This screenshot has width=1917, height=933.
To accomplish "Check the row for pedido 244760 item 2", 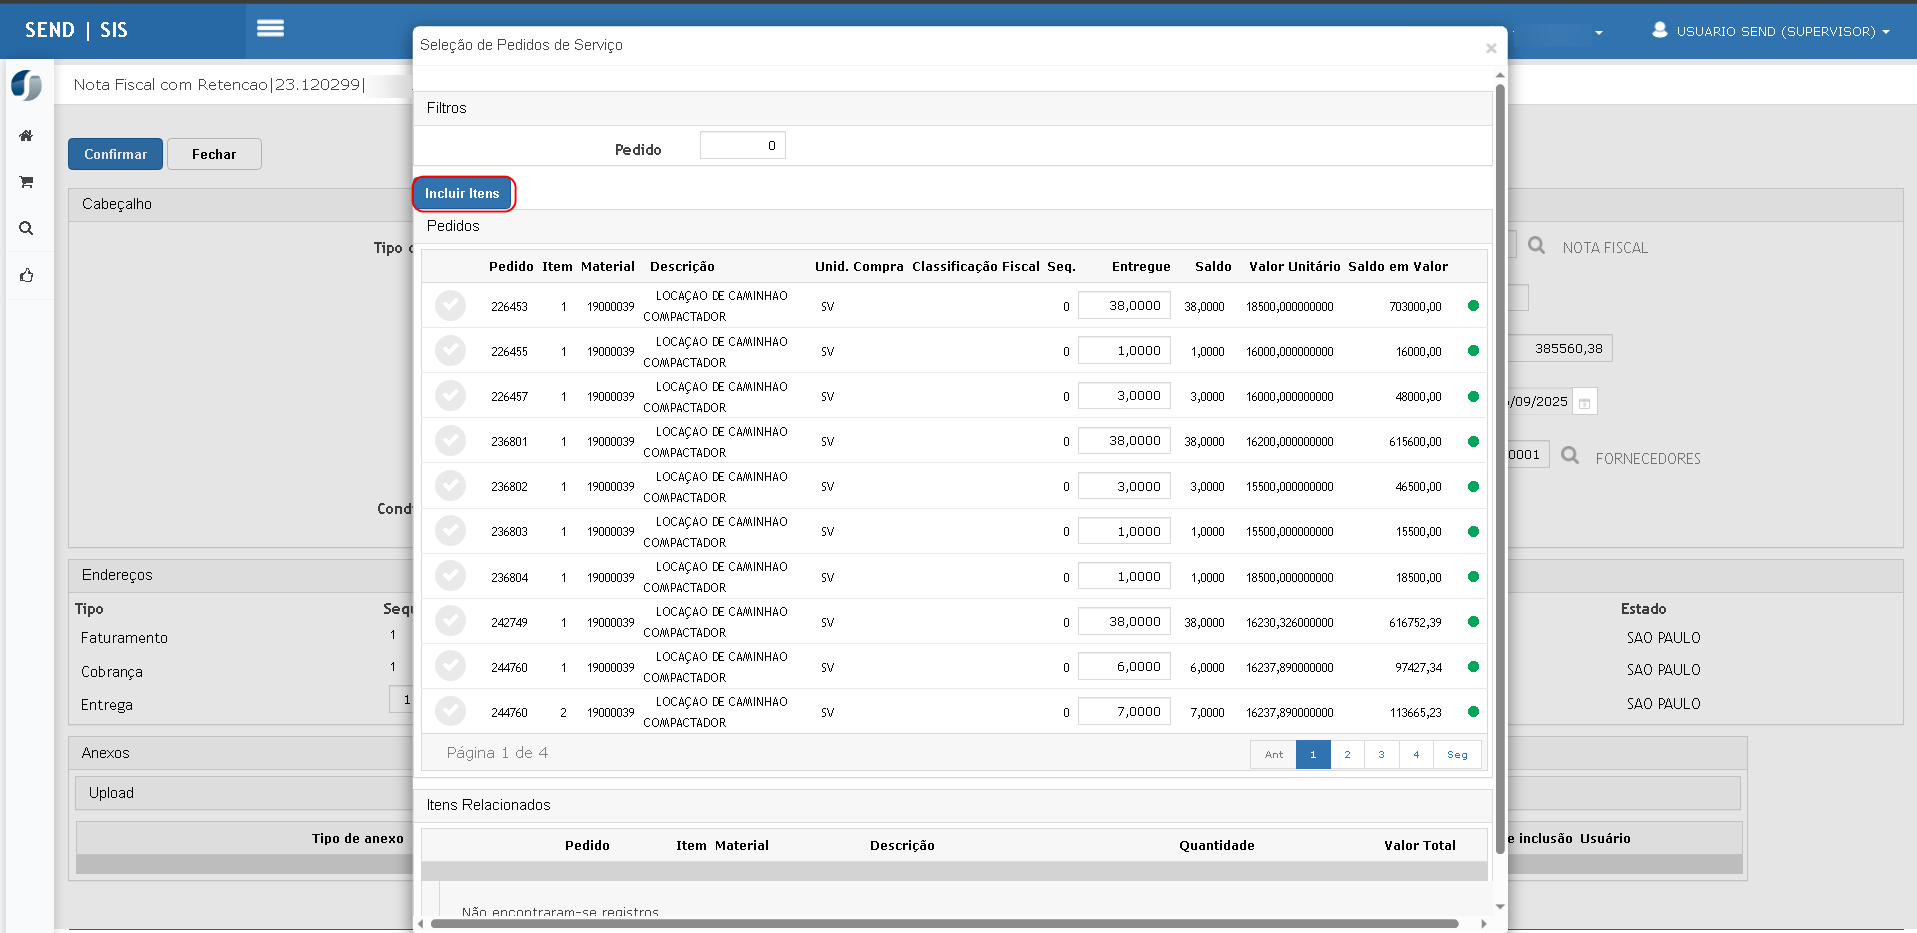I will (450, 712).
